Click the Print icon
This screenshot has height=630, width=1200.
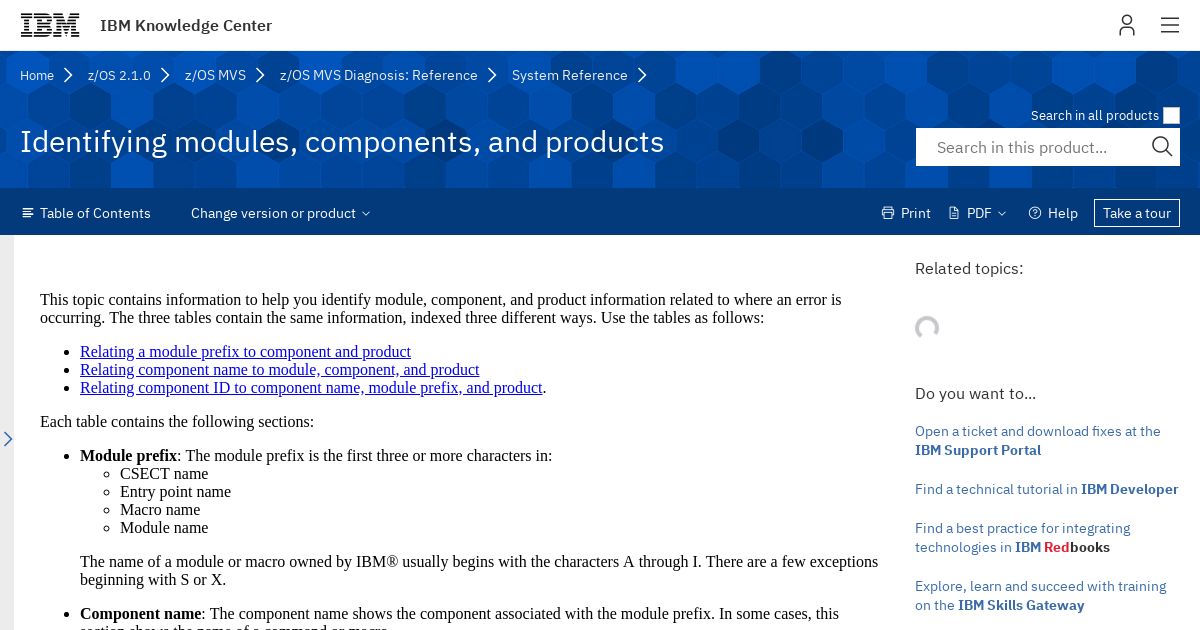[888, 213]
